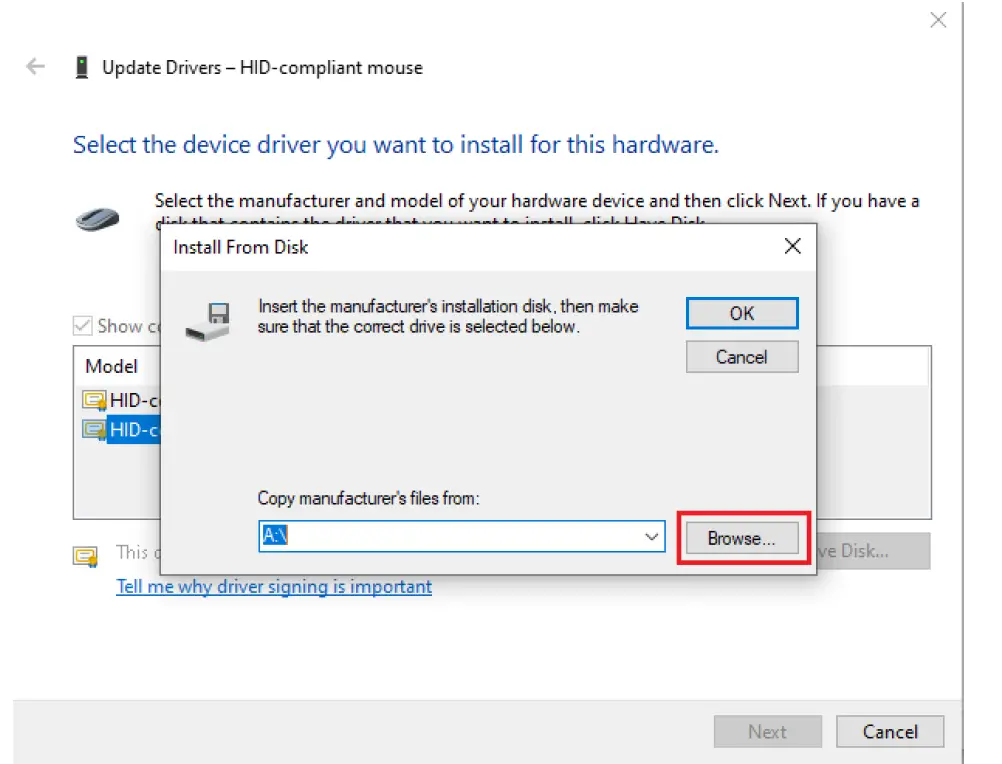Click the back navigation arrow

point(35,66)
